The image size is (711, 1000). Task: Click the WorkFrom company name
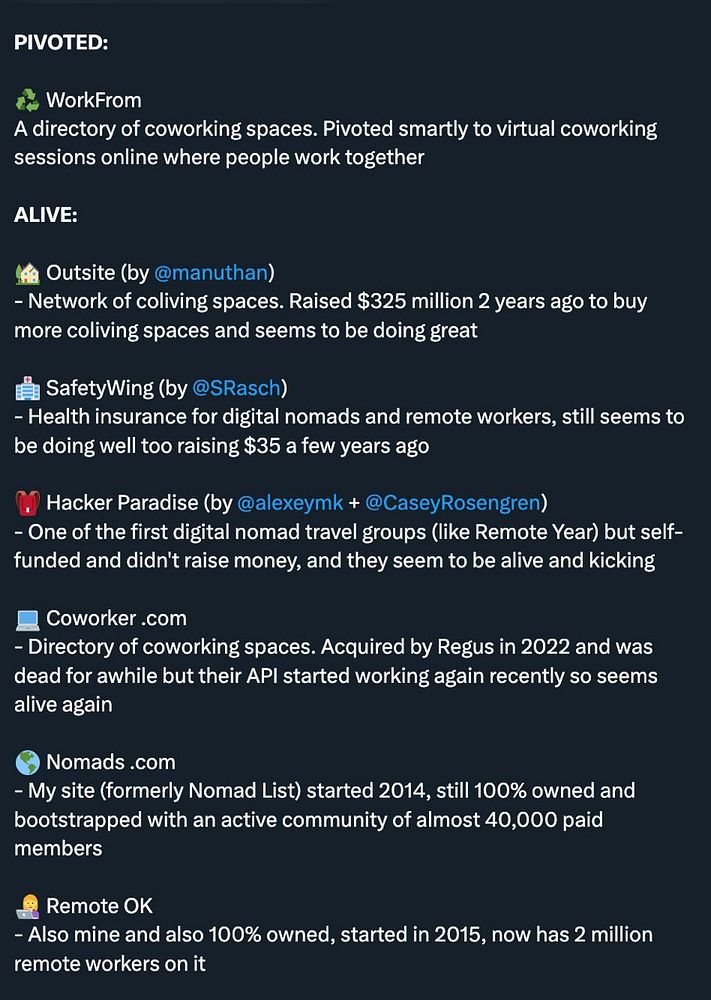[x=93, y=100]
